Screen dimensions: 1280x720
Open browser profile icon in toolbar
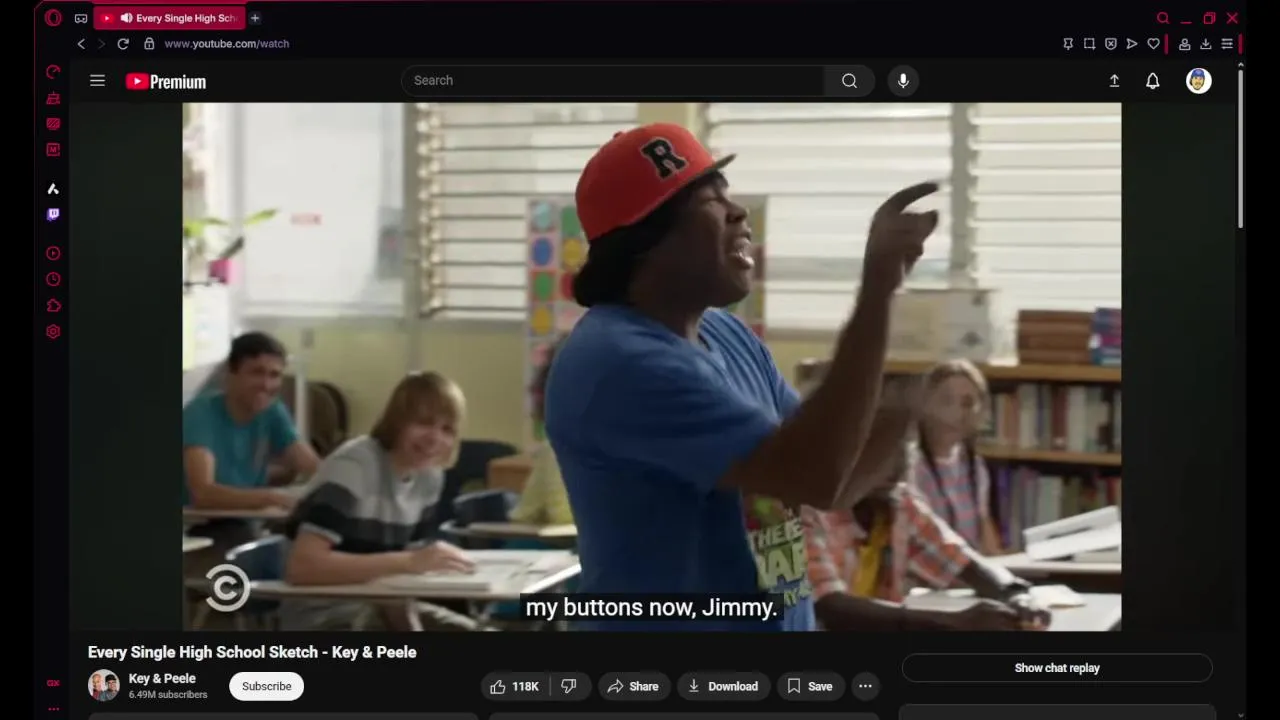[1184, 44]
